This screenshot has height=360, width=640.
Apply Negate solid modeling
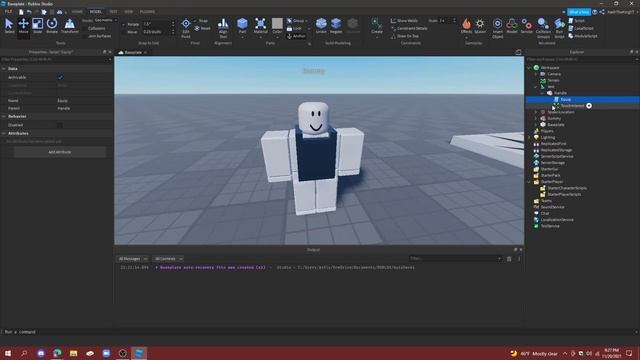tap(336, 26)
